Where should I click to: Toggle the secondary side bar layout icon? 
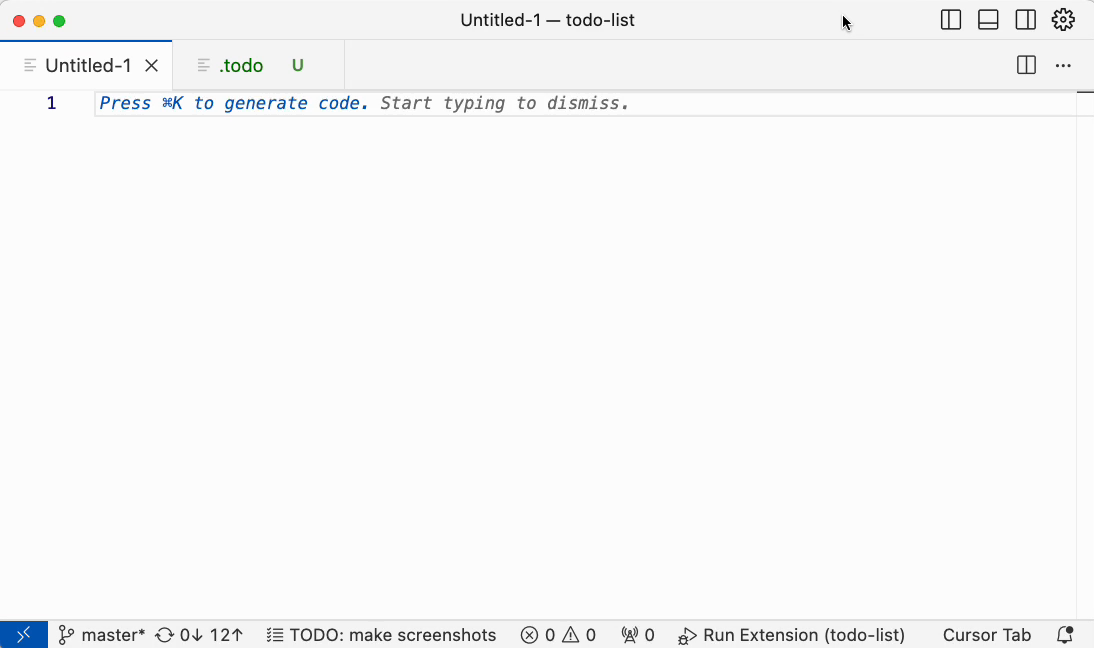(x=1026, y=20)
